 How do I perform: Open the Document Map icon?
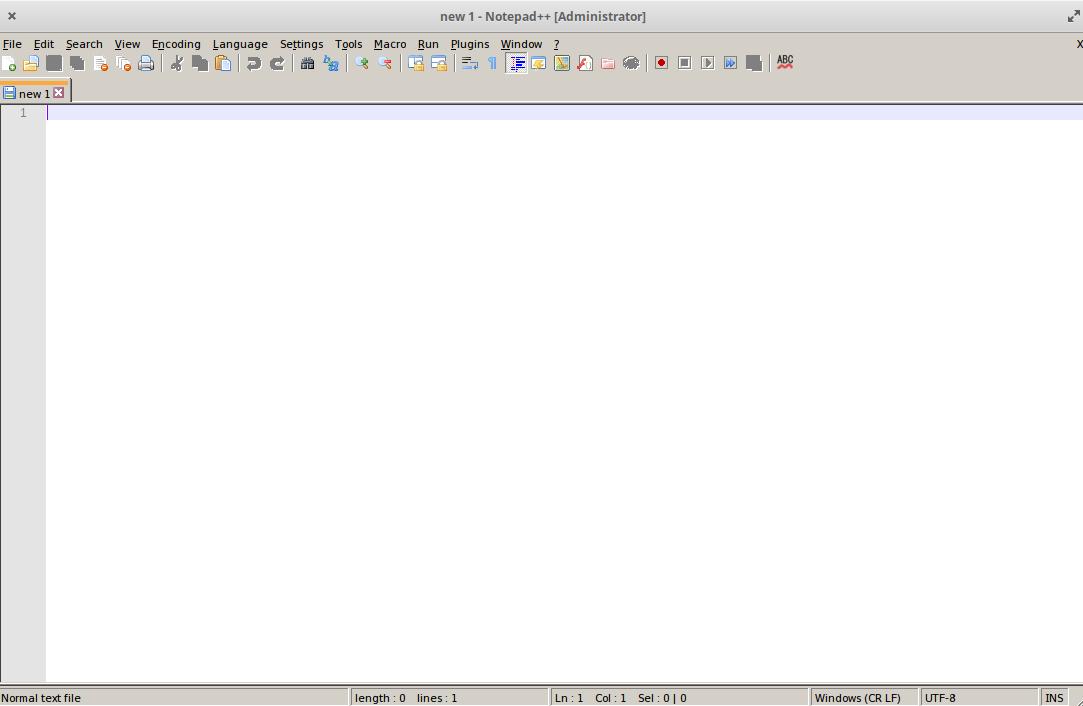(x=562, y=64)
